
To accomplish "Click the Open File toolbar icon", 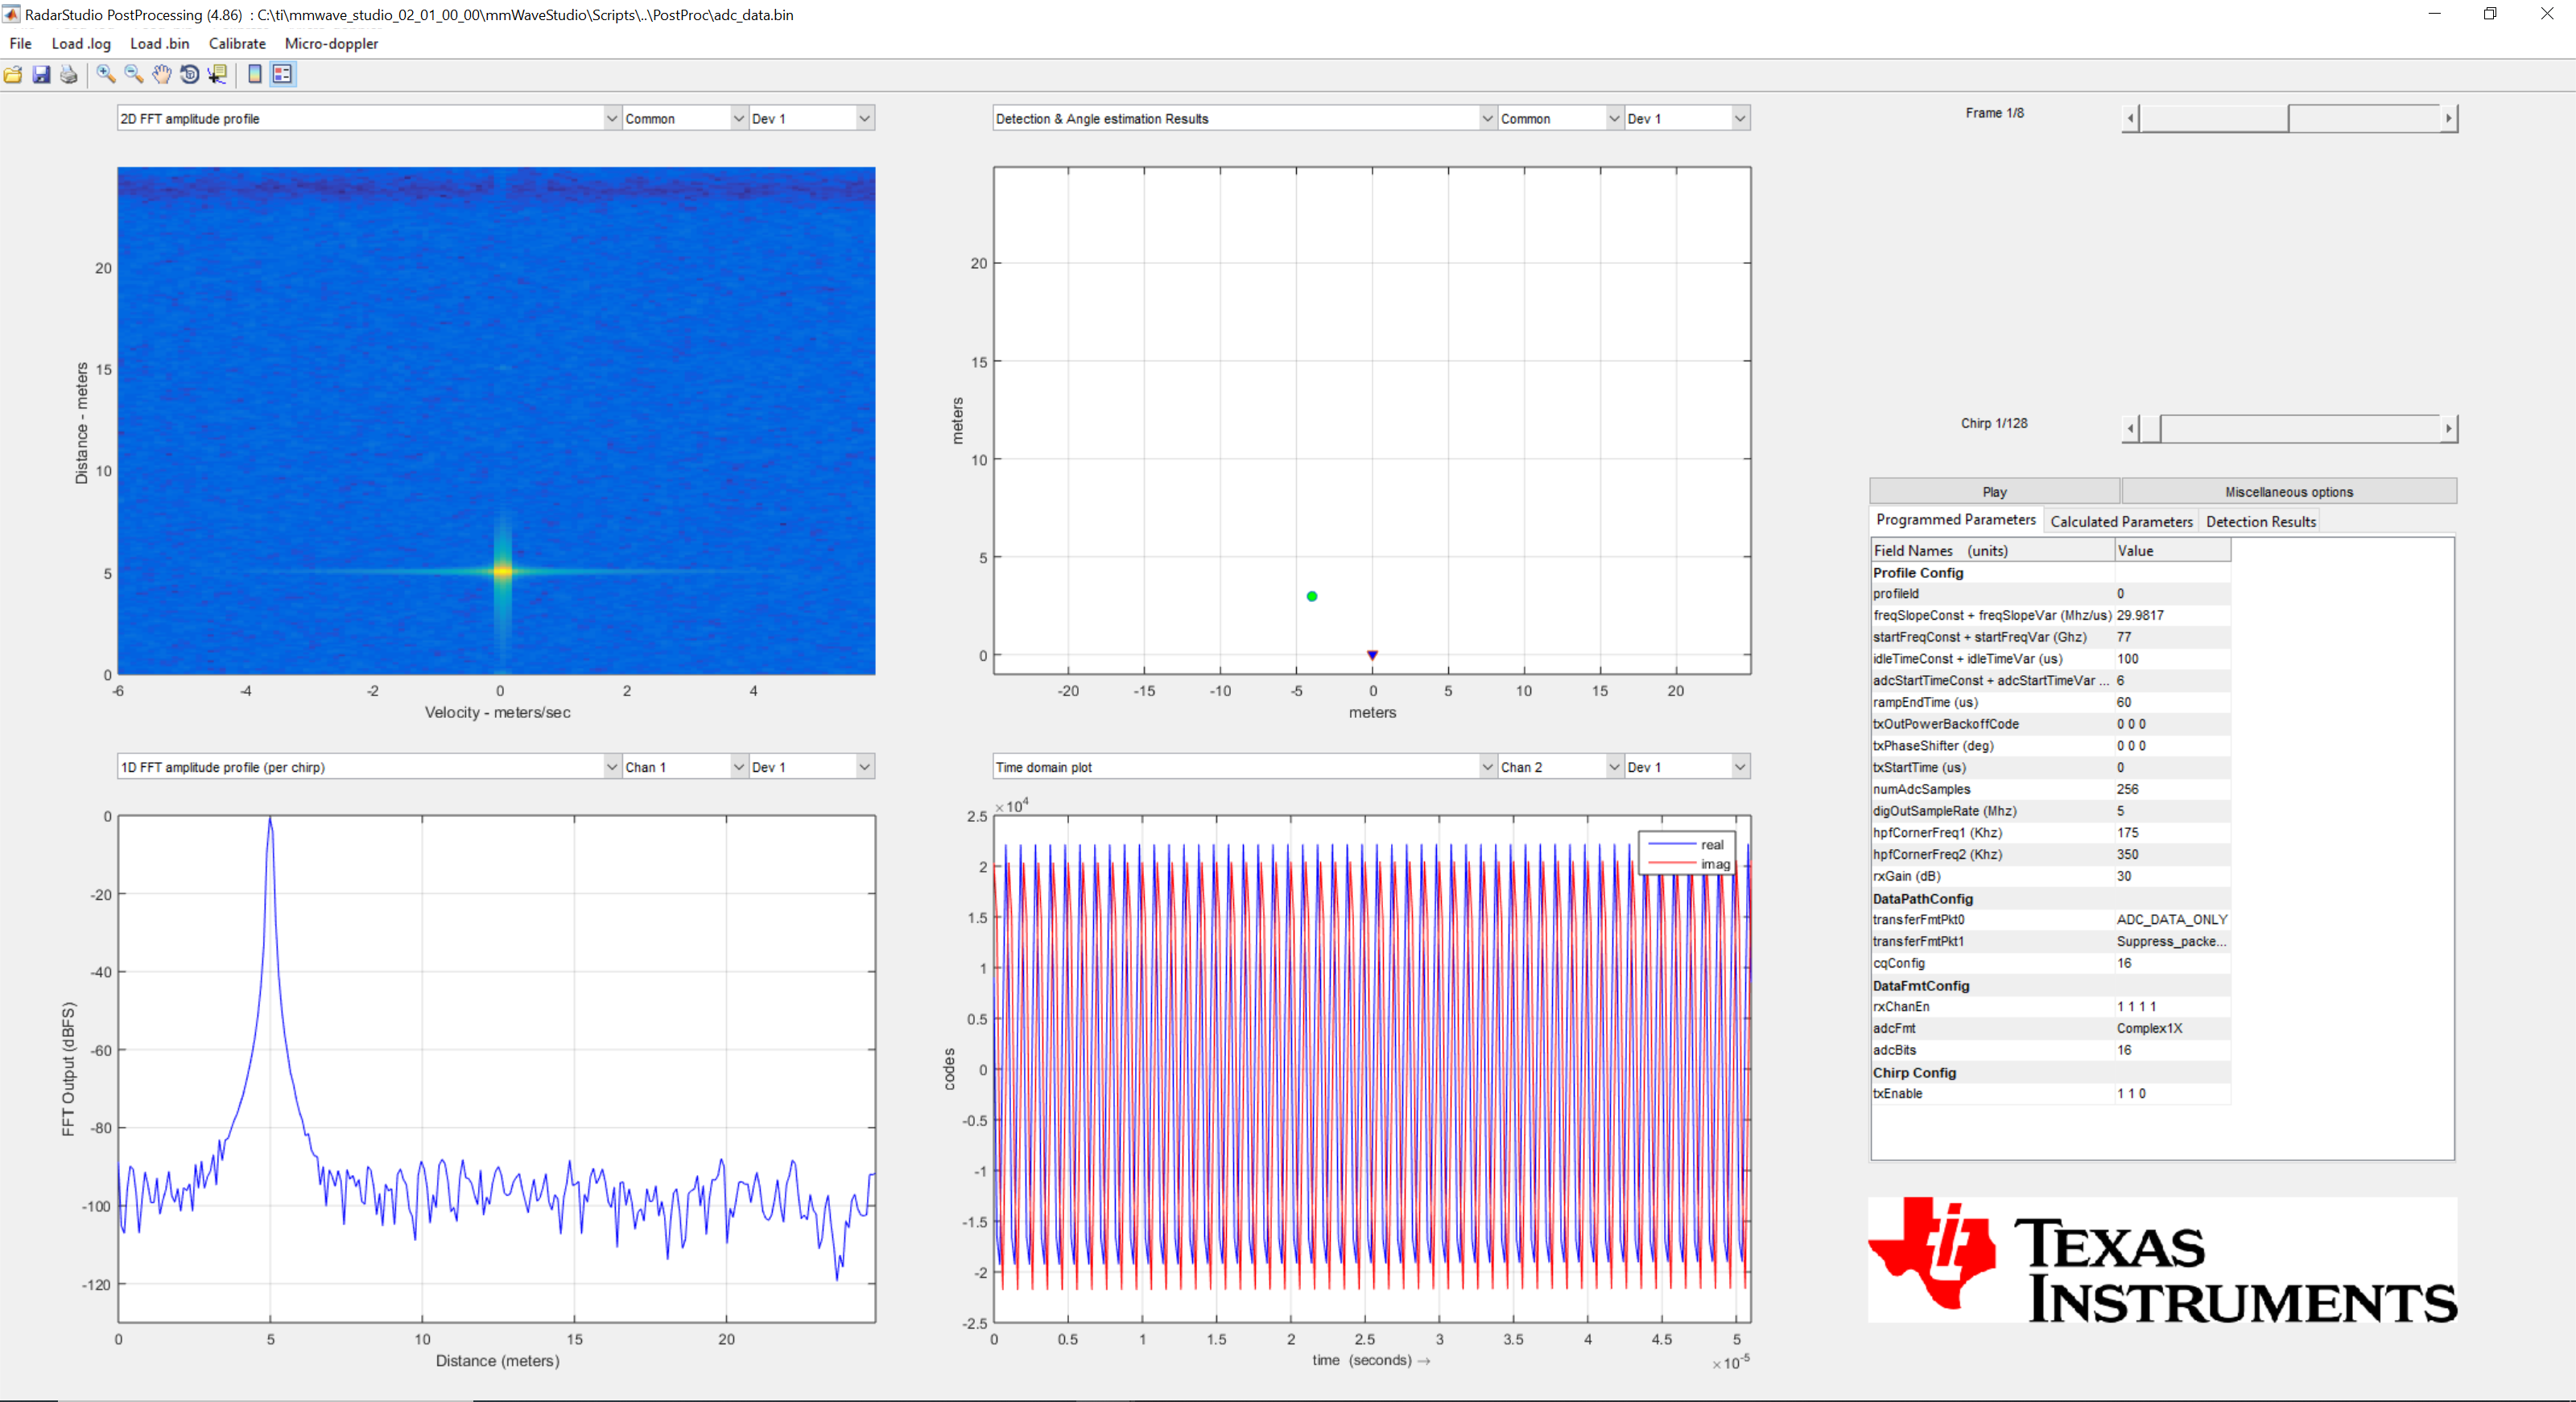I will (13, 75).
